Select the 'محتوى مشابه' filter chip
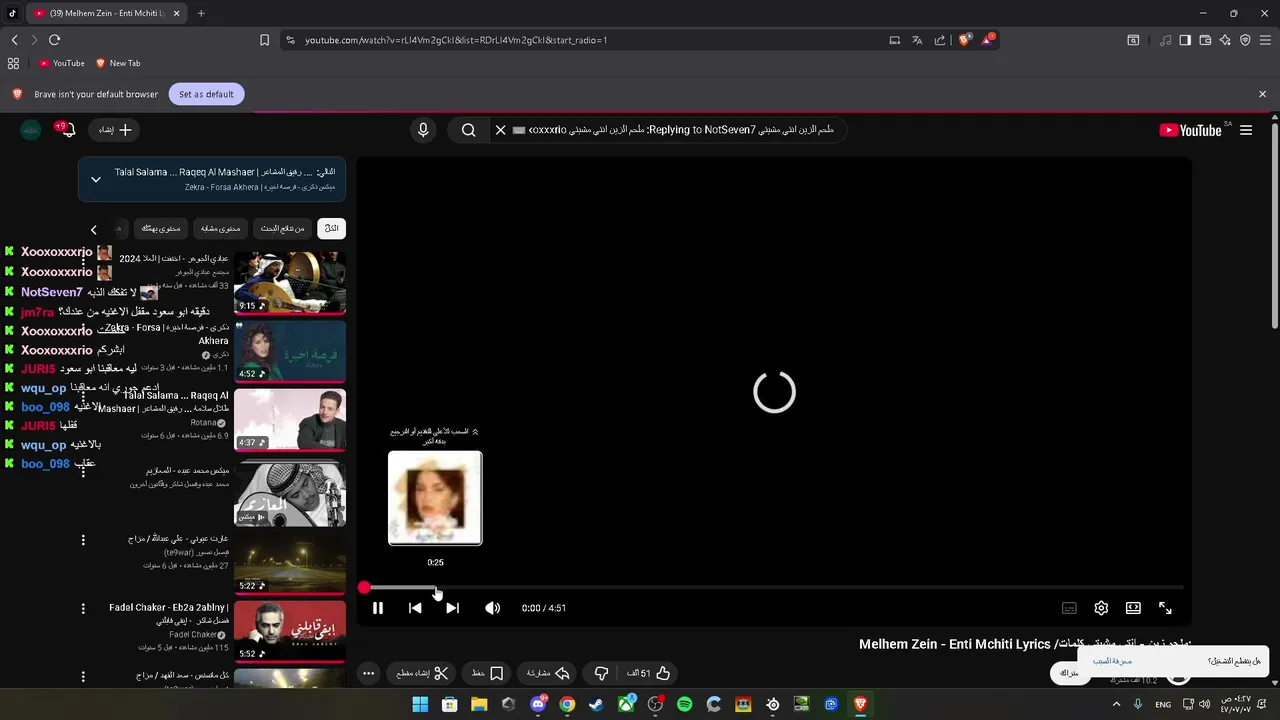1280x720 pixels. 220,228
